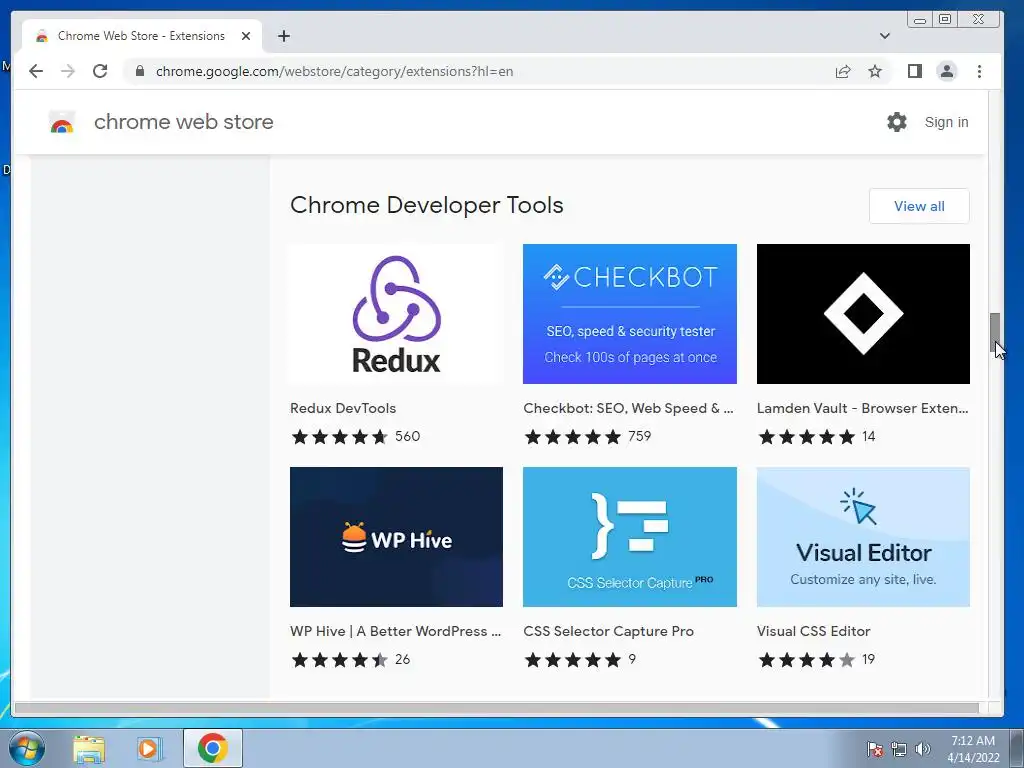Open the Redux DevTools thumbnail
Screen dimensions: 1024x768
[x=396, y=314]
